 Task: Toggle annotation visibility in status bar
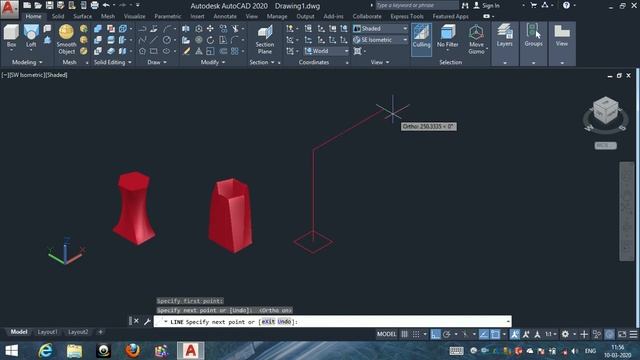pyautogui.click(x=515, y=334)
